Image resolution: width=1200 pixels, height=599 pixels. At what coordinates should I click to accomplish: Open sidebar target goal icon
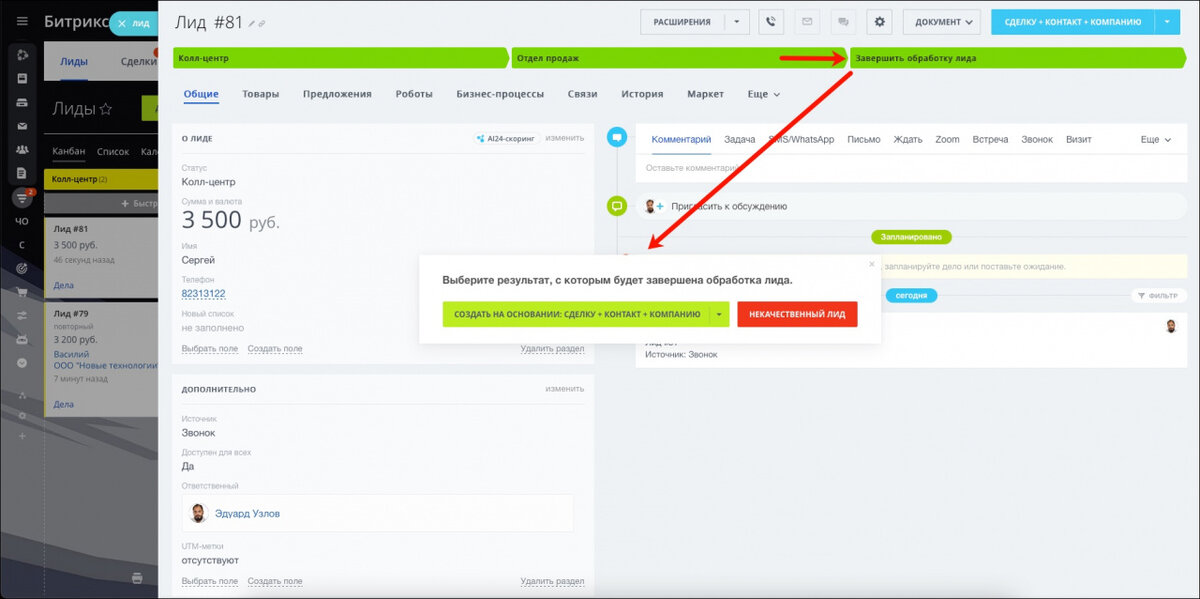pos(22,268)
